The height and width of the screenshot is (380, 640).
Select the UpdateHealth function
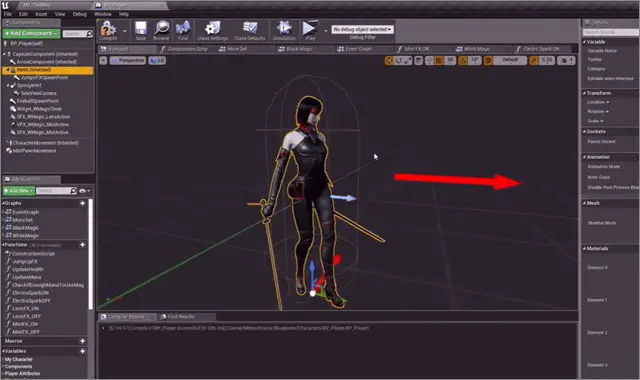[x=28, y=269]
